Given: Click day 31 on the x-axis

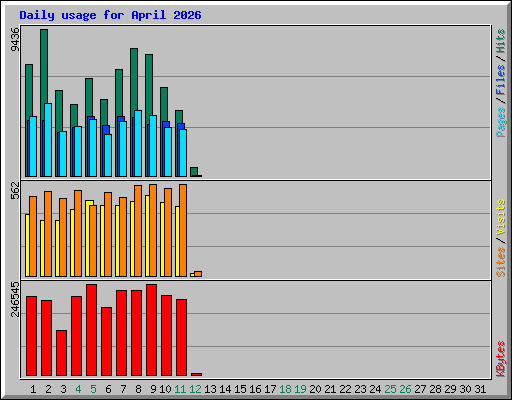Looking at the screenshot, I should click(x=480, y=389).
